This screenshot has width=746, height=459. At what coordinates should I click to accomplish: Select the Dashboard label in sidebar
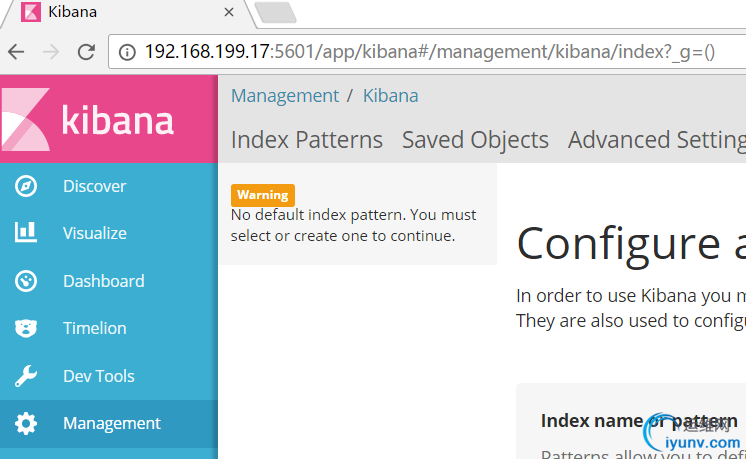[104, 281]
